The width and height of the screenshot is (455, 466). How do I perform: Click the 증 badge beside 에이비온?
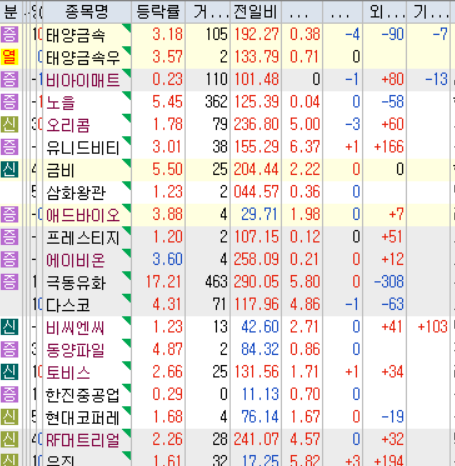[x=9, y=260]
